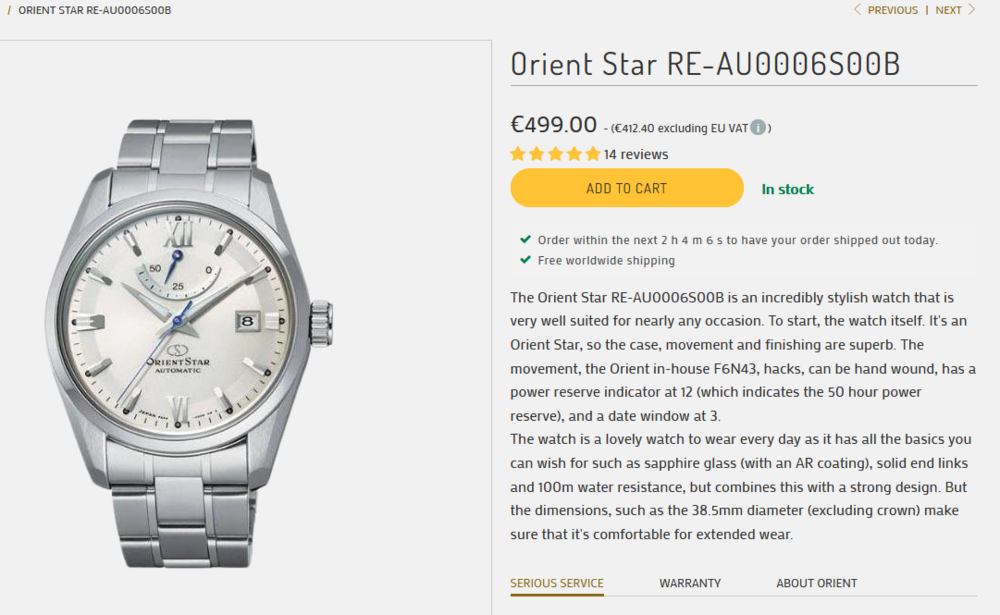Switch to the Warranty tab

tap(690, 583)
